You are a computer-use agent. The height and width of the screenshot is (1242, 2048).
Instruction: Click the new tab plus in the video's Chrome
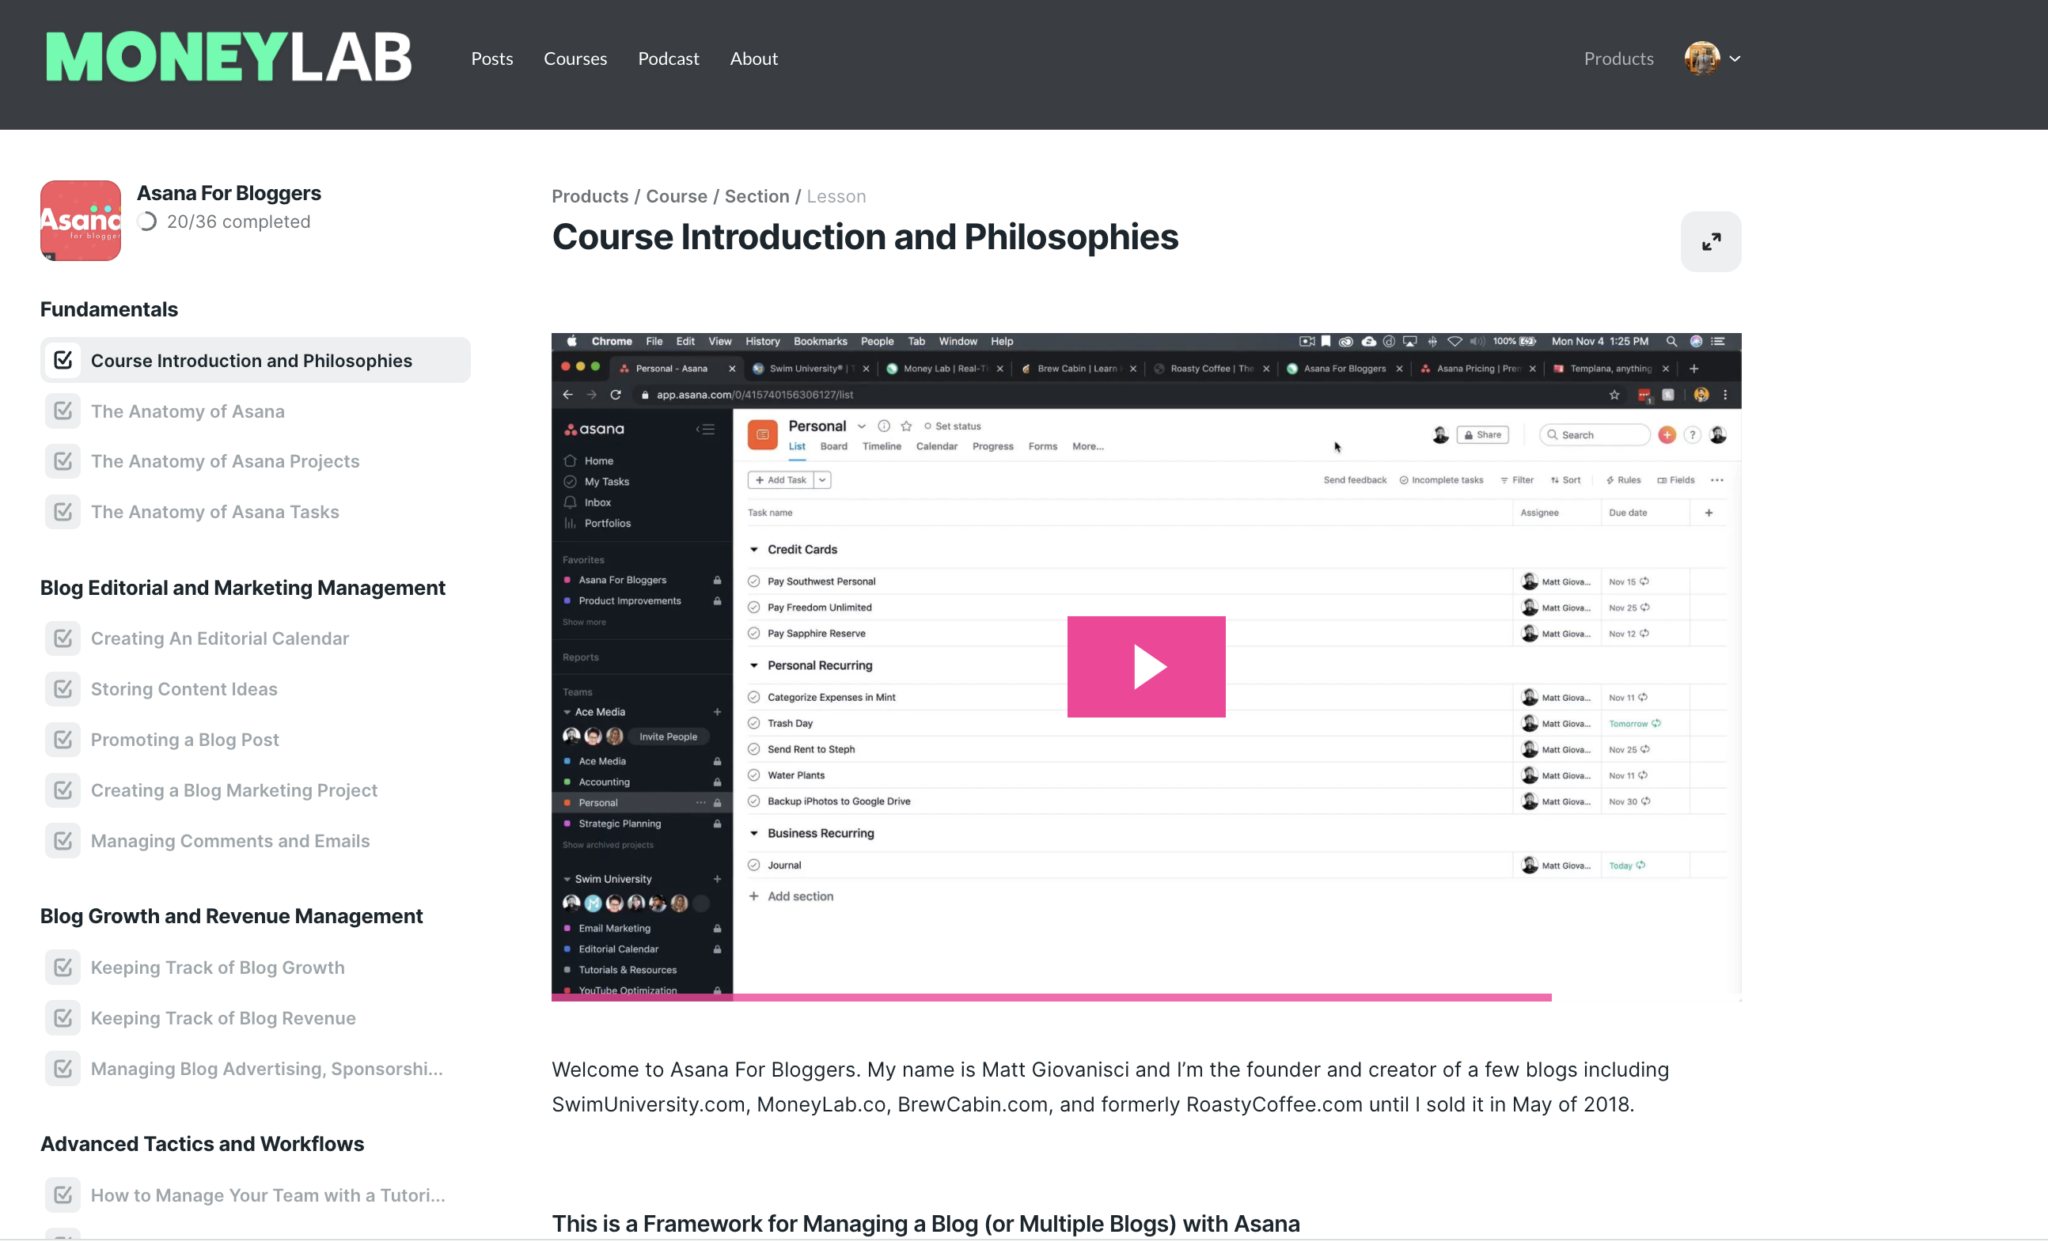(1694, 368)
